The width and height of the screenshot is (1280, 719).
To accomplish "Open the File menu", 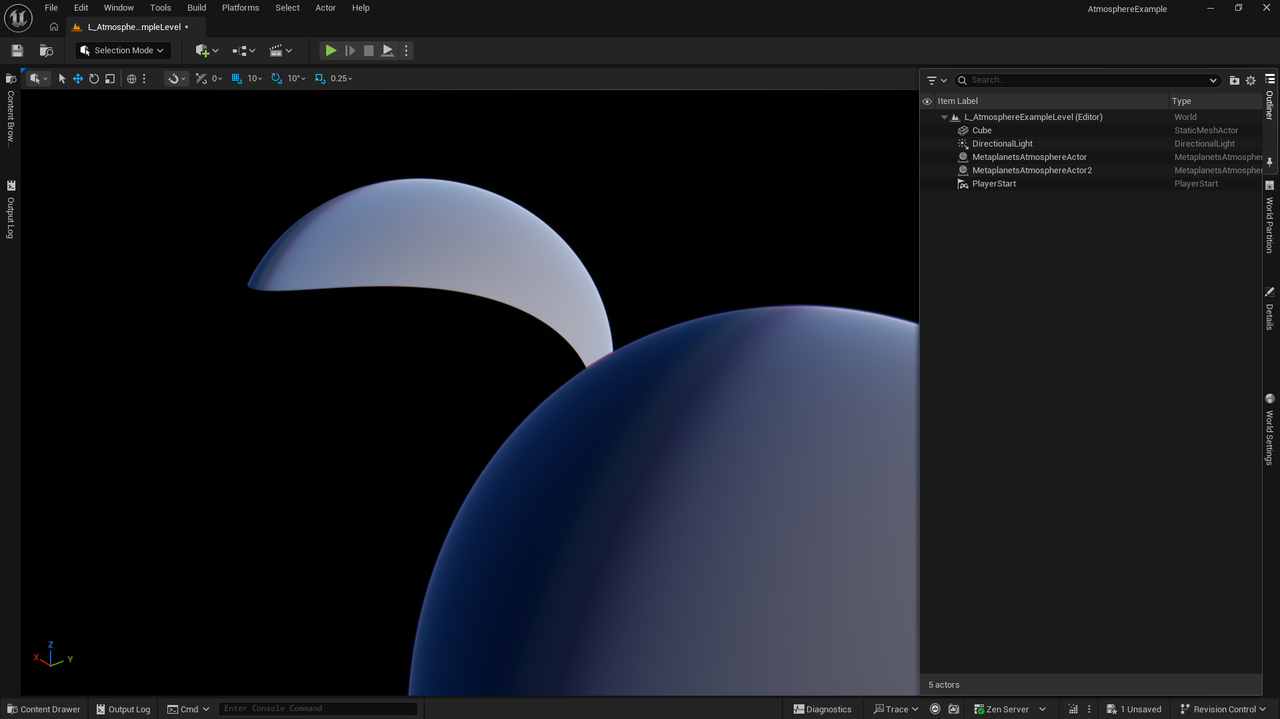I will (51, 8).
